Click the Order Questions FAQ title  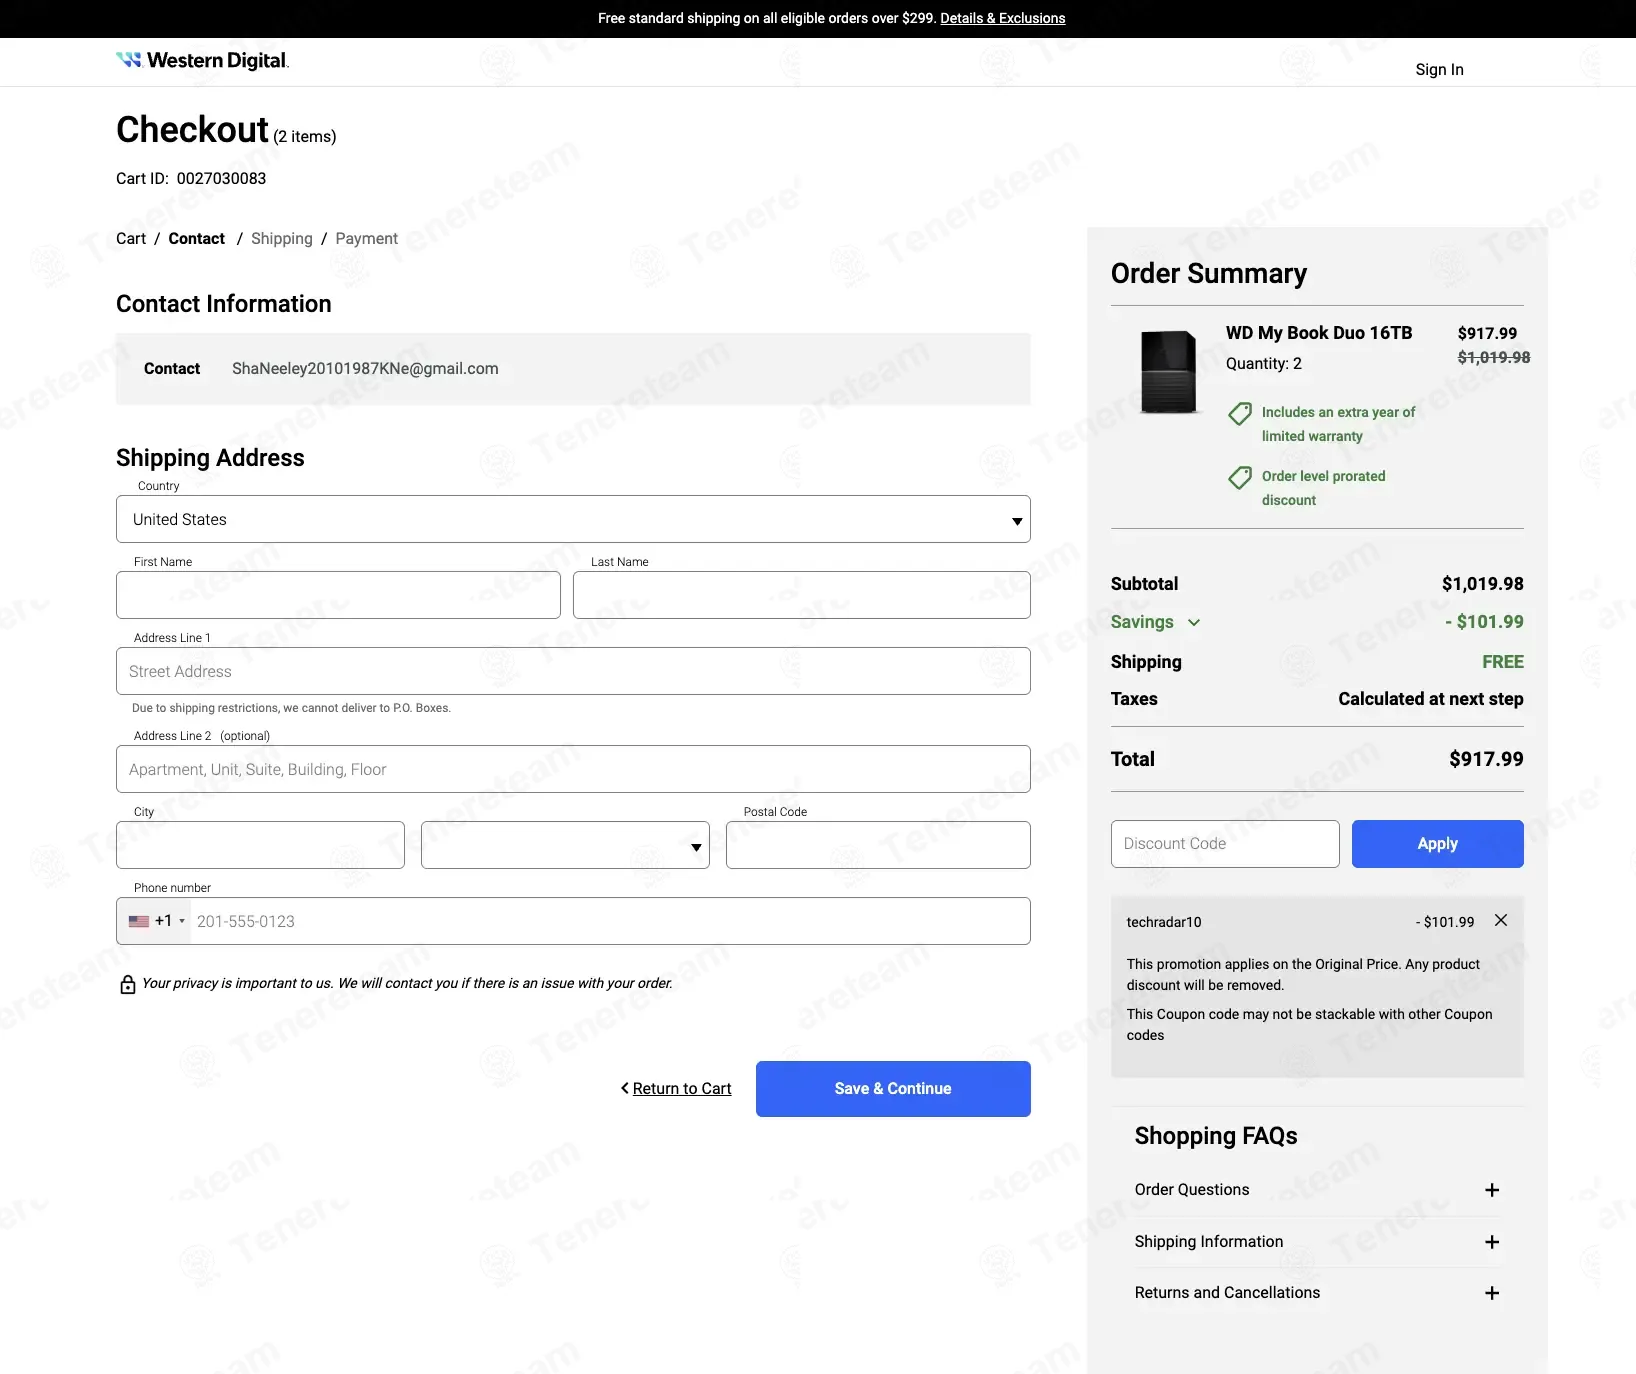(1192, 1190)
